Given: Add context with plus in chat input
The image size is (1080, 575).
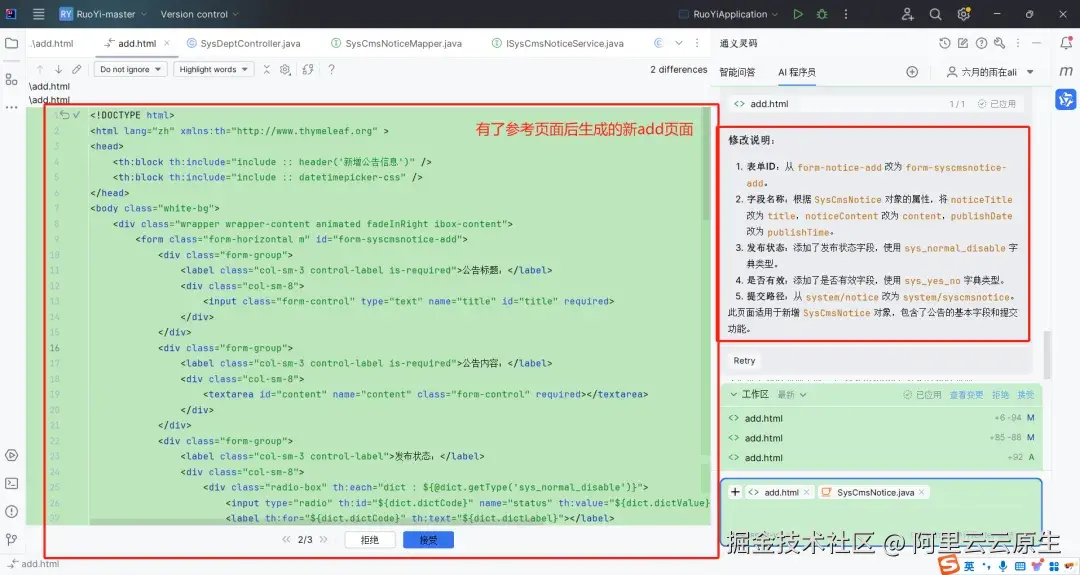Looking at the screenshot, I should (735, 492).
